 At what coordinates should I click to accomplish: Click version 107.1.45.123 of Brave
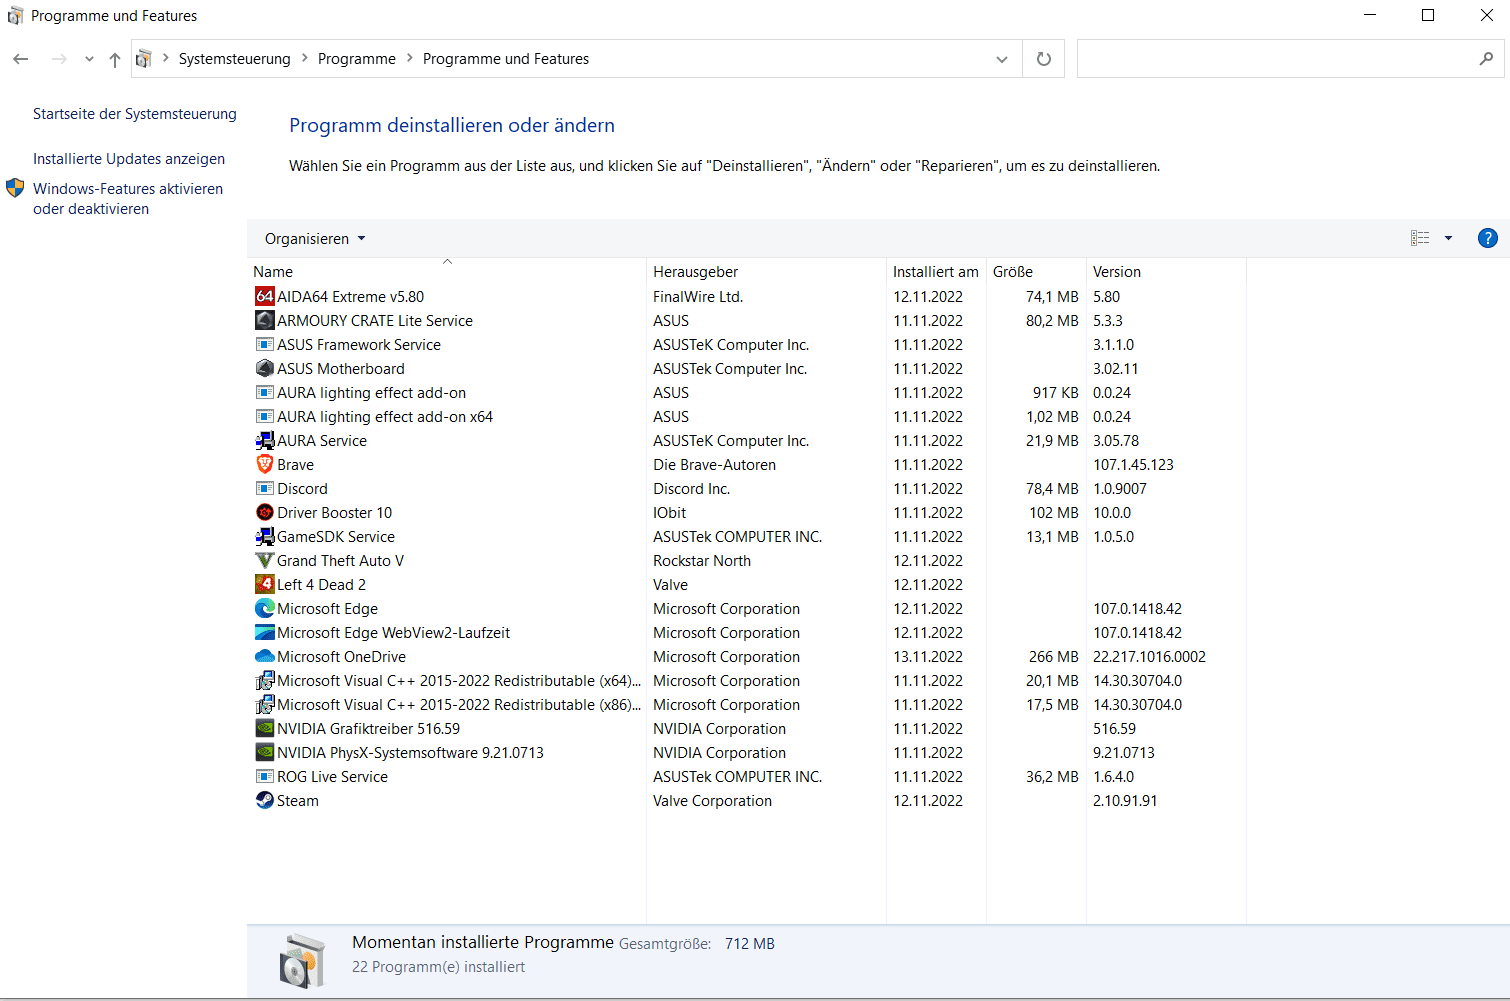[1133, 464]
